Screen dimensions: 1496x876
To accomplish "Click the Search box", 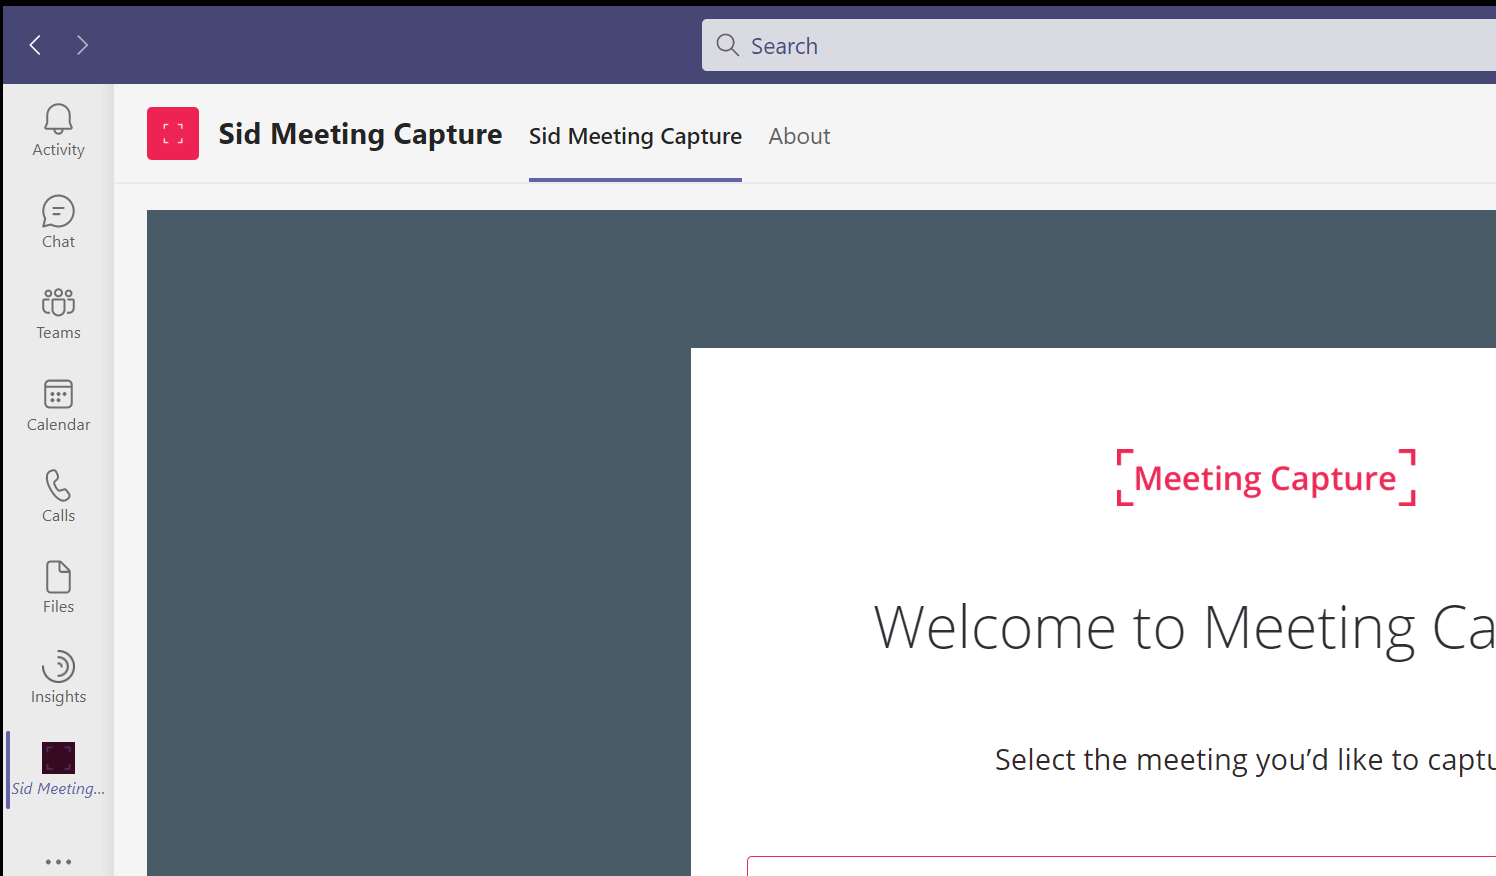I will (1100, 46).
